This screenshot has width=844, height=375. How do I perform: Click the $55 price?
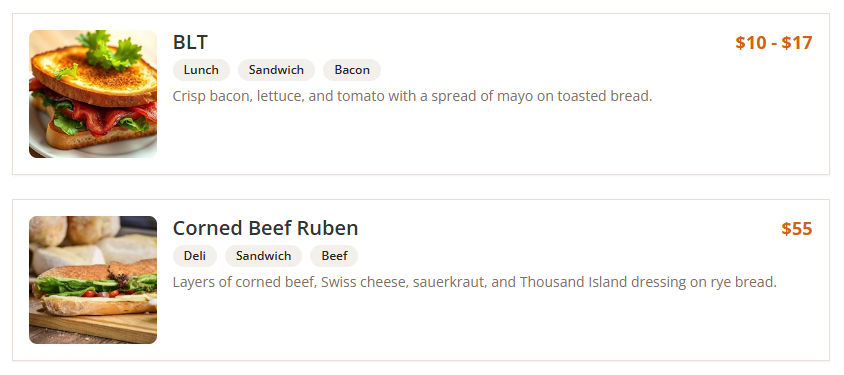[x=797, y=229]
